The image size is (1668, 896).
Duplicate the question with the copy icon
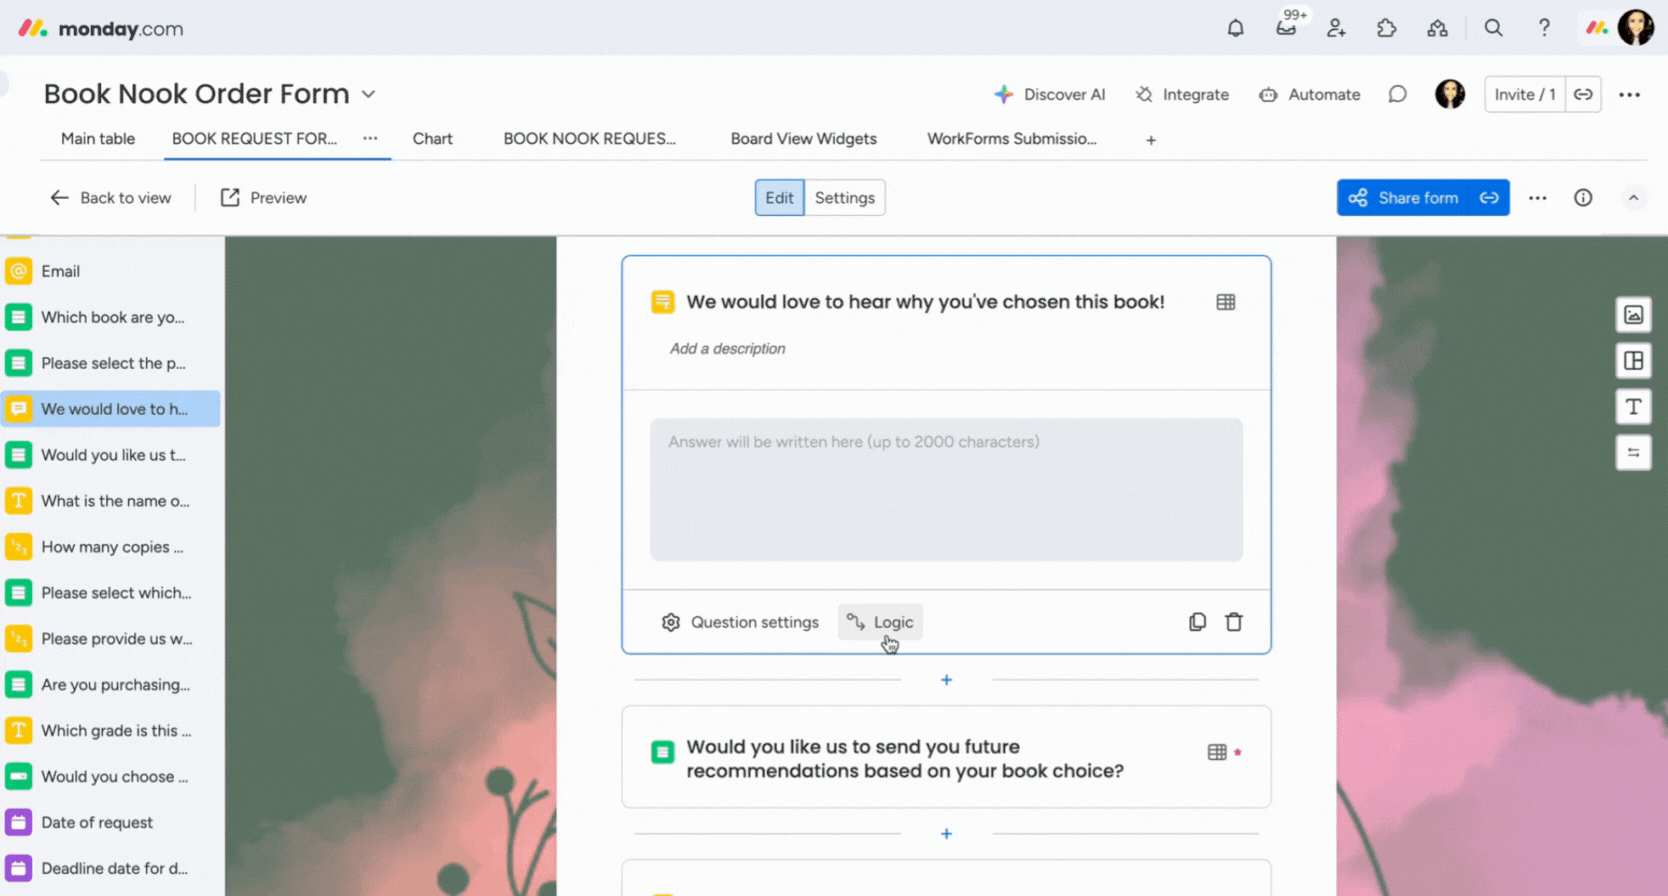1197,622
